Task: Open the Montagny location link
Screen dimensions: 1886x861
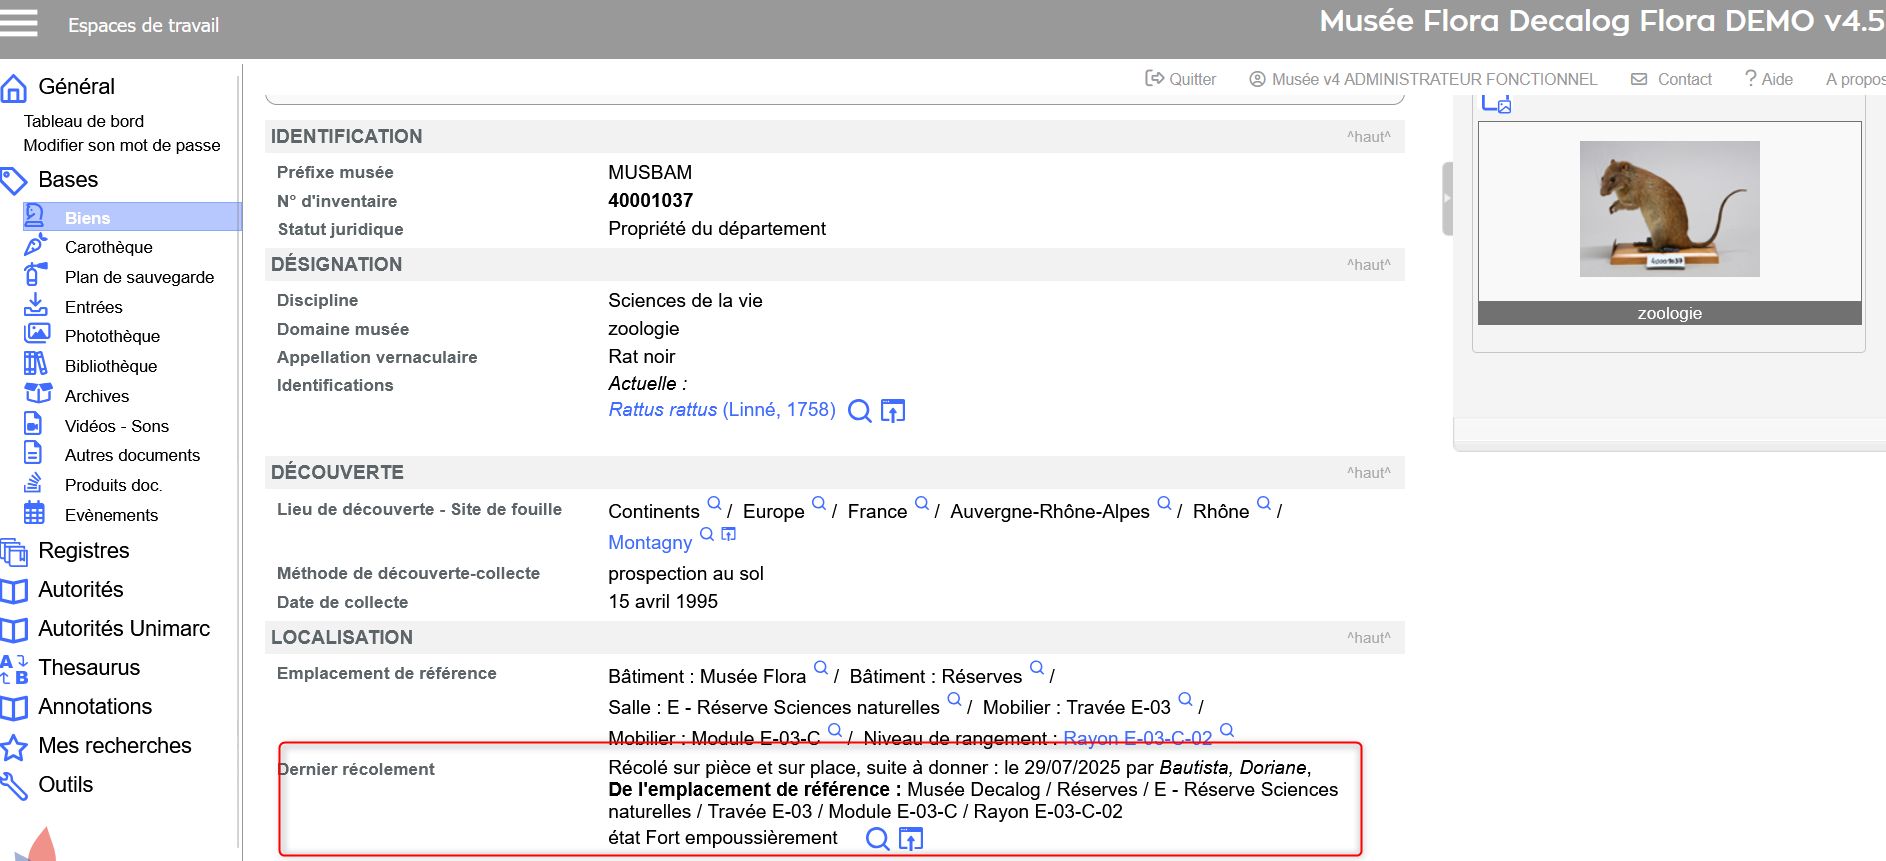Action: [650, 543]
